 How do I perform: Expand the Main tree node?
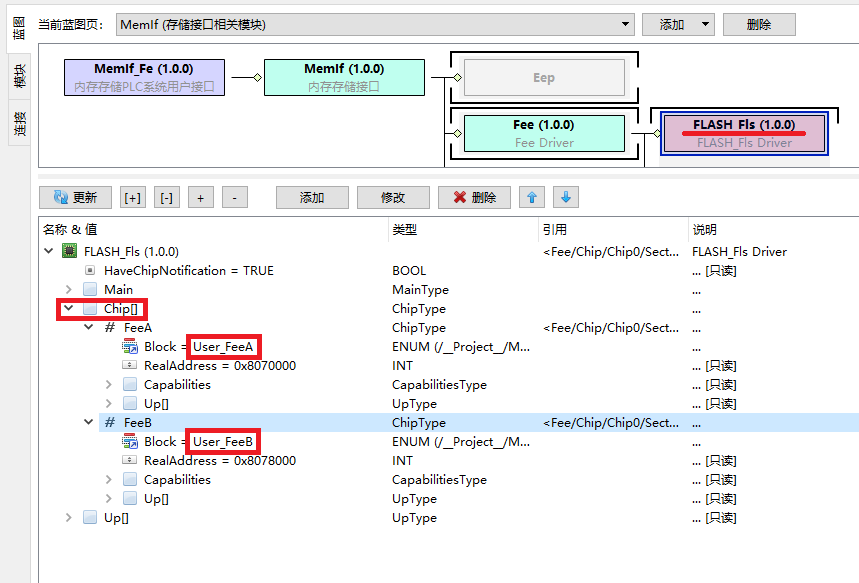click(x=68, y=290)
